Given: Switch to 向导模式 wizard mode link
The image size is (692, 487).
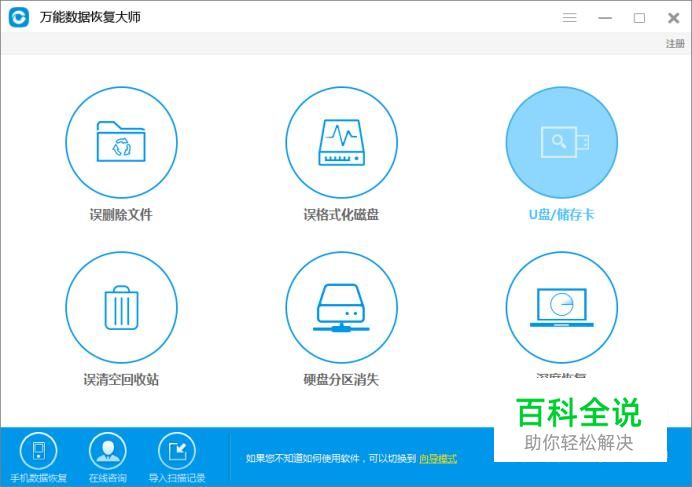Looking at the screenshot, I should pos(438,459).
